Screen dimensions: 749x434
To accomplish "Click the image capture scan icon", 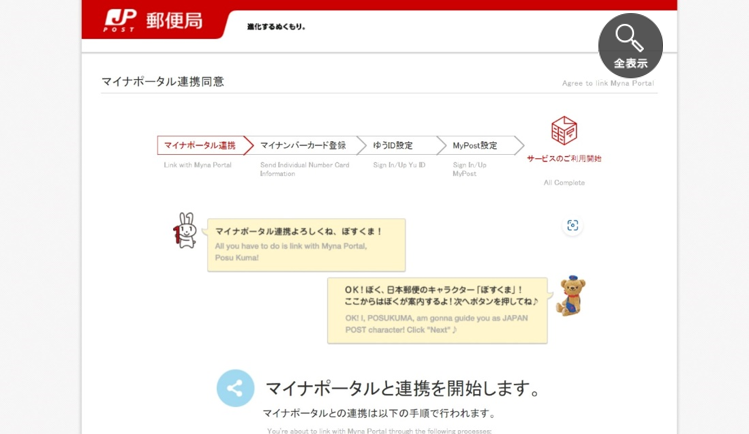I will (x=572, y=225).
